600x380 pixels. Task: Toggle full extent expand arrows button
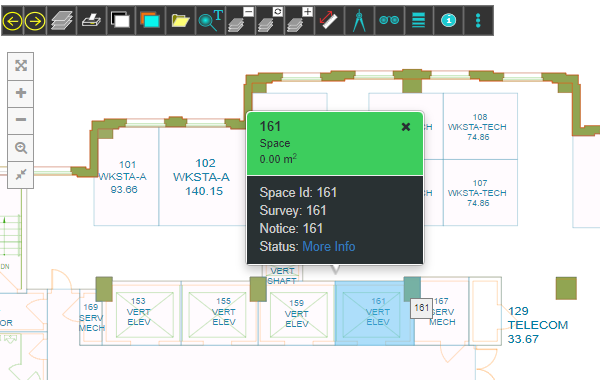click(21, 66)
